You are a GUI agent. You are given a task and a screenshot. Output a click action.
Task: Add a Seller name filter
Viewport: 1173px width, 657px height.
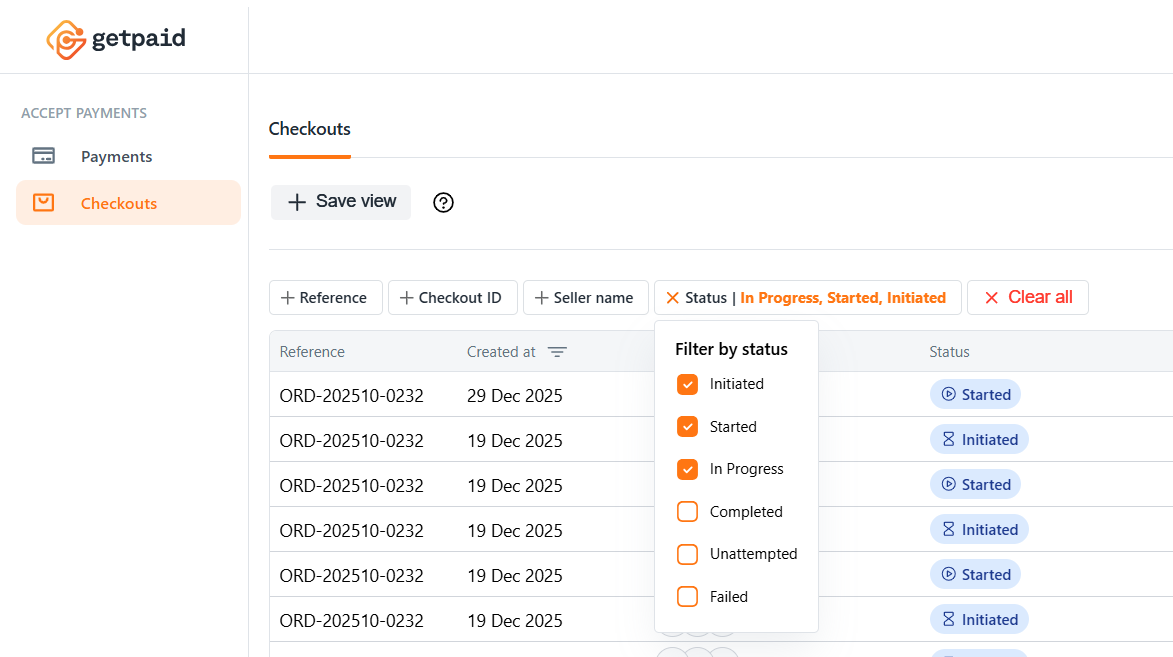[x=585, y=297]
